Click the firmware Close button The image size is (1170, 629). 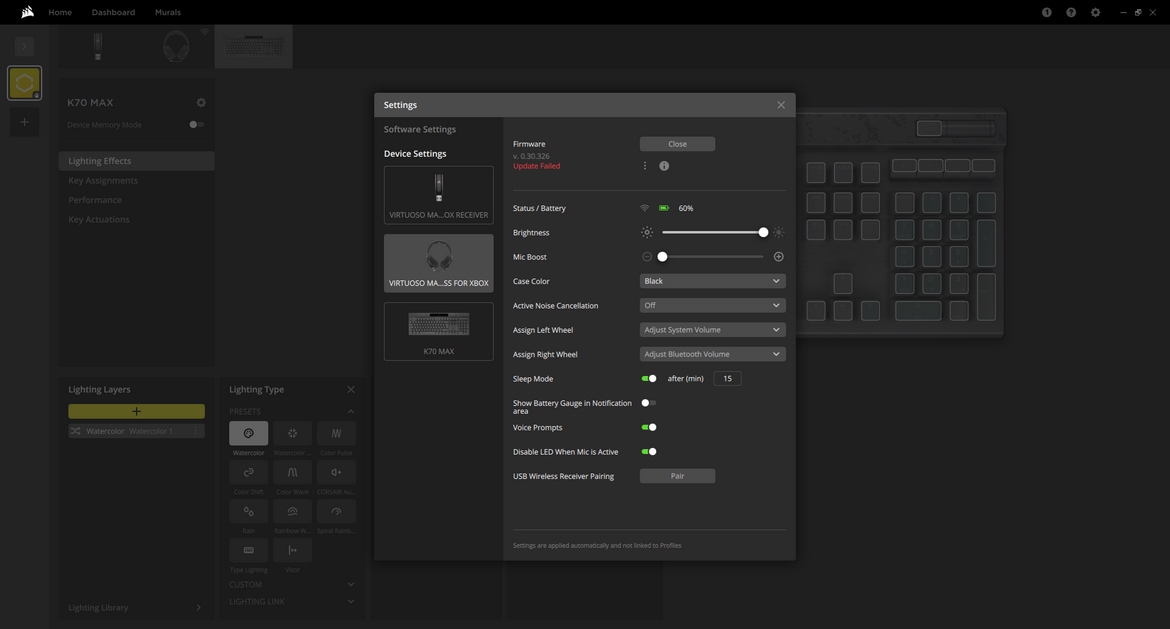click(x=678, y=144)
